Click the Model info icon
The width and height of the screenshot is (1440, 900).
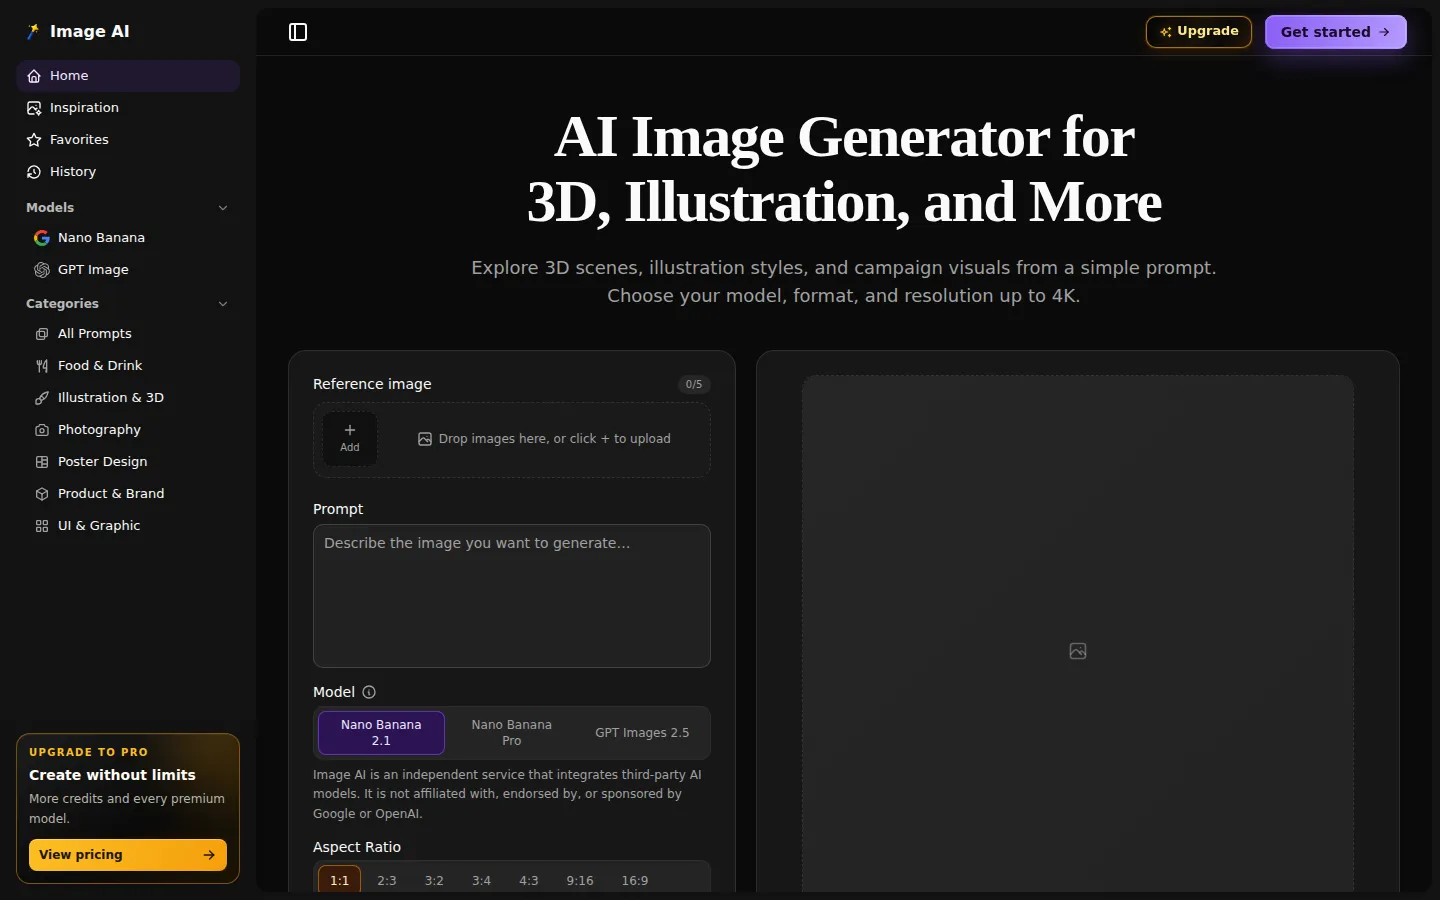pos(369,692)
